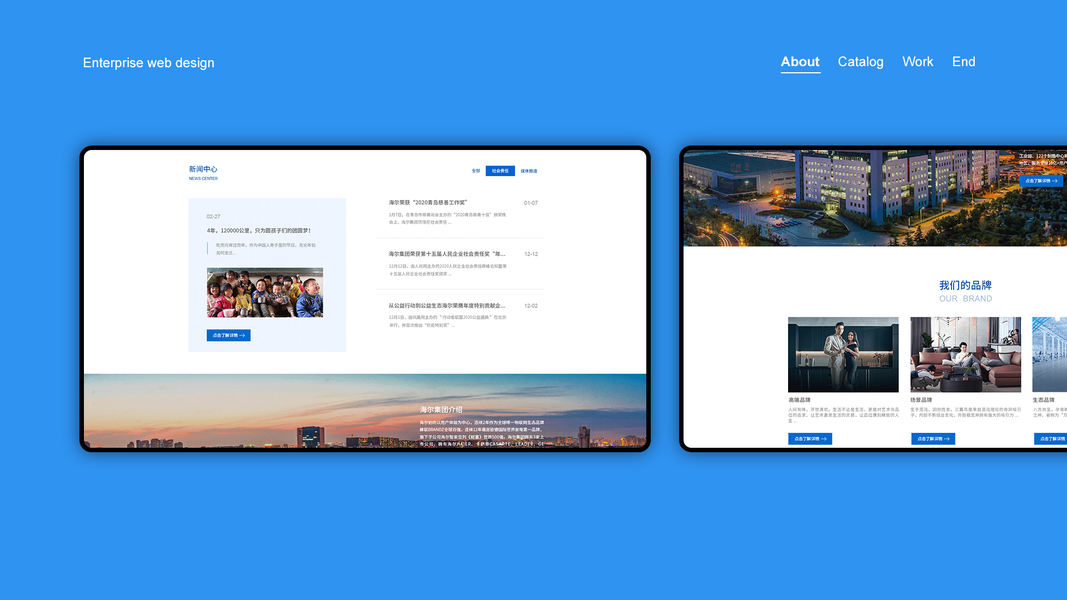Click the detail button in the featured news card
Image resolution: width=1067 pixels, height=600 pixels.
pyautogui.click(x=229, y=335)
